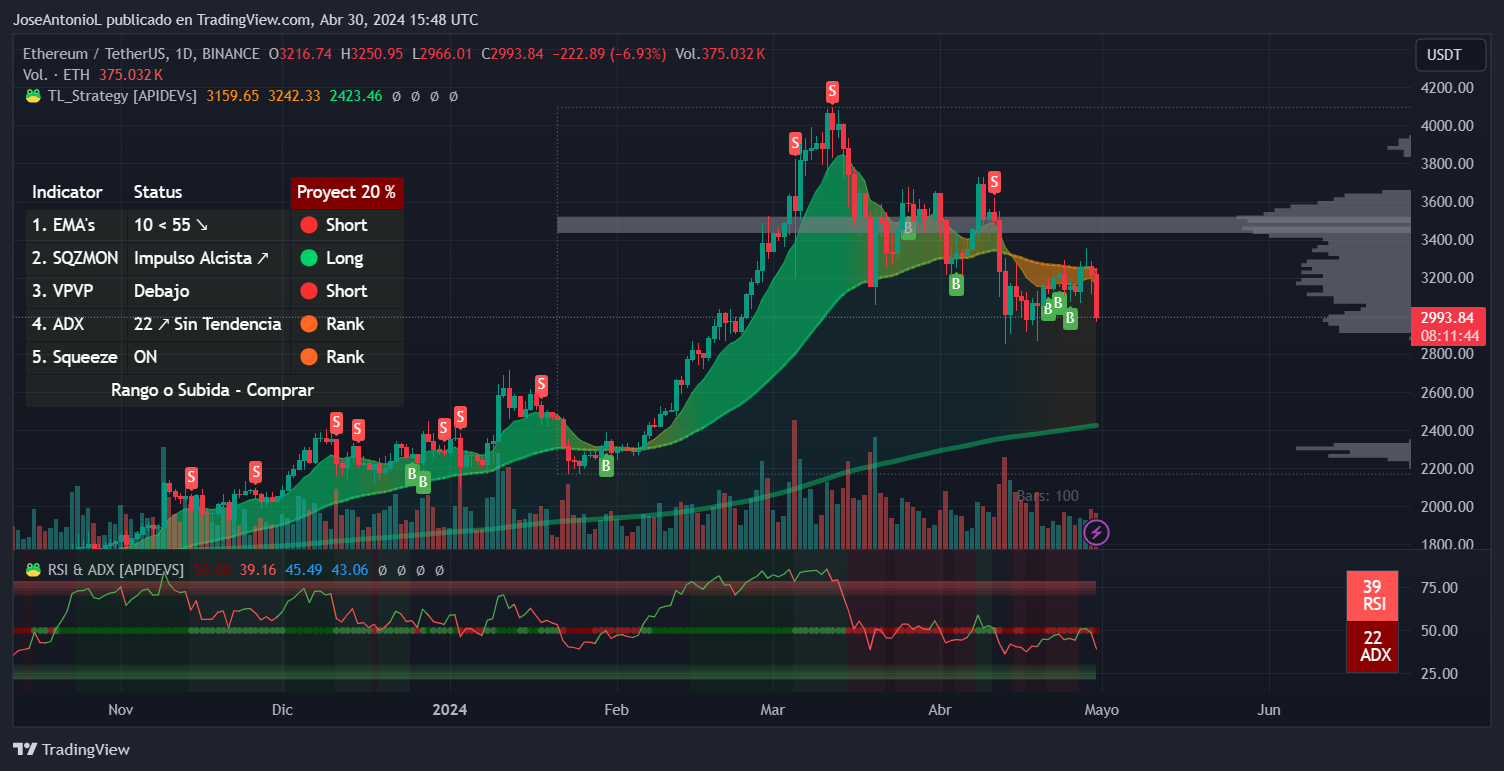This screenshot has width=1504, height=771.
Task: Click the Vol. · ETH volume label
Action: coord(57,75)
